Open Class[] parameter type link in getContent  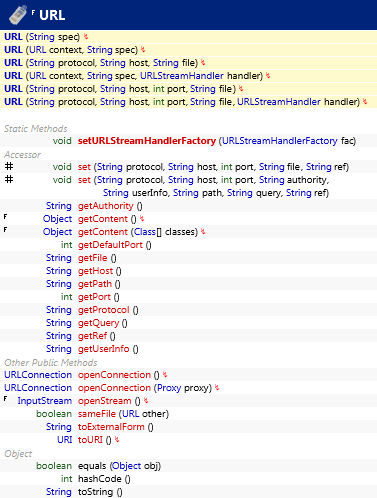[148, 232]
